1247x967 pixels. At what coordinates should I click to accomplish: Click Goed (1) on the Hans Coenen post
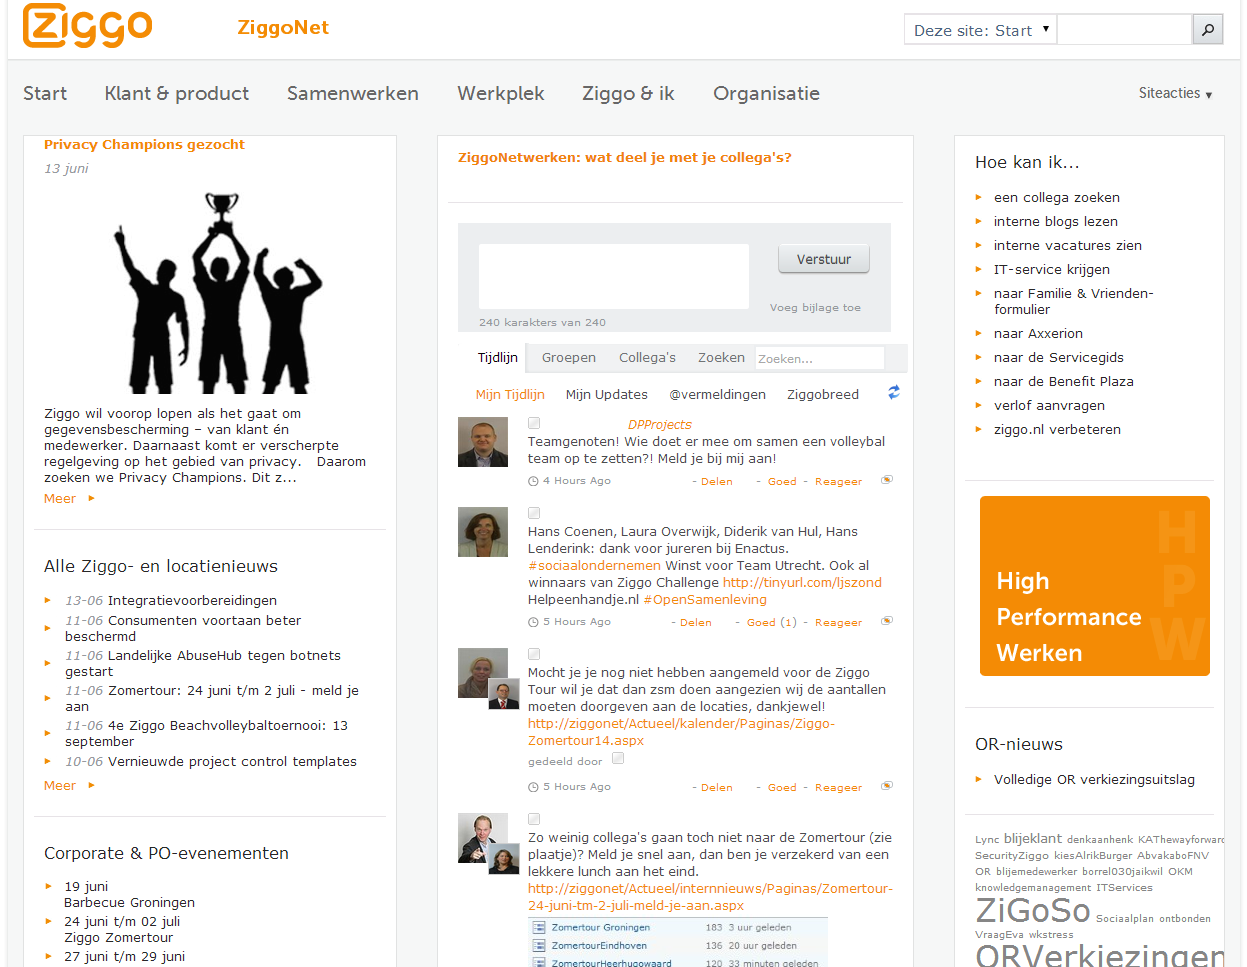(771, 622)
